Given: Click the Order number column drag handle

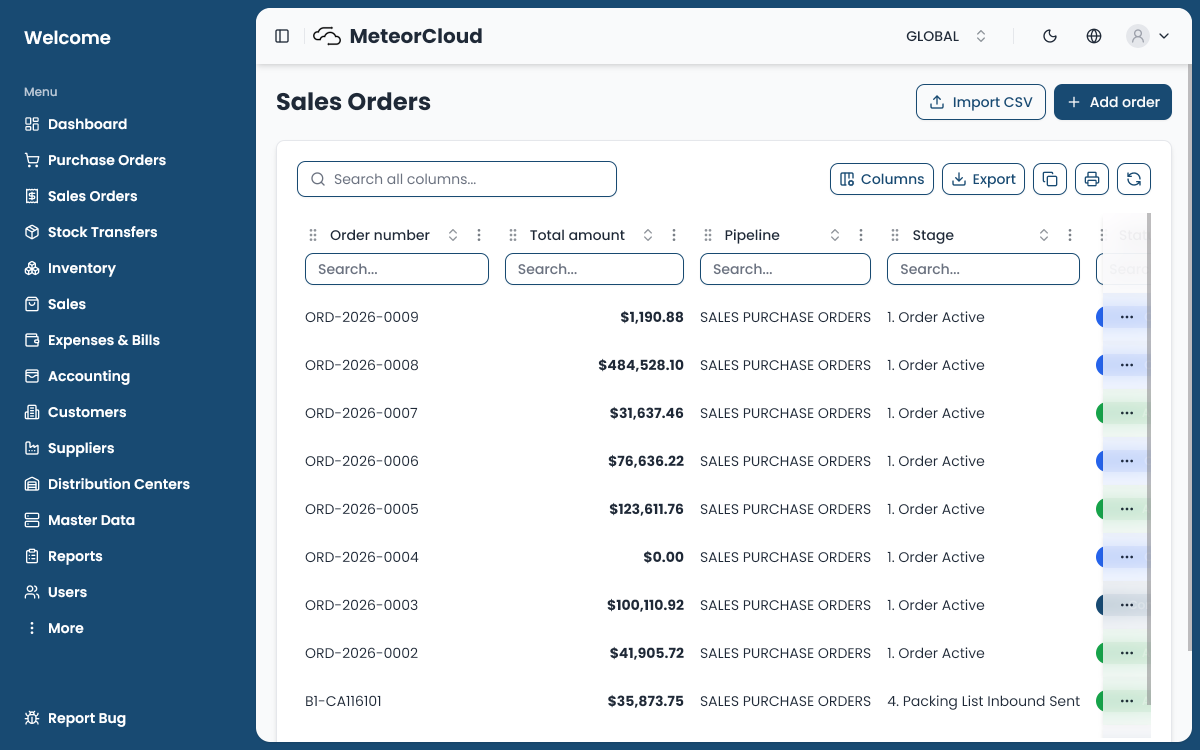Looking at the screenshot, I should pos(314,235).
